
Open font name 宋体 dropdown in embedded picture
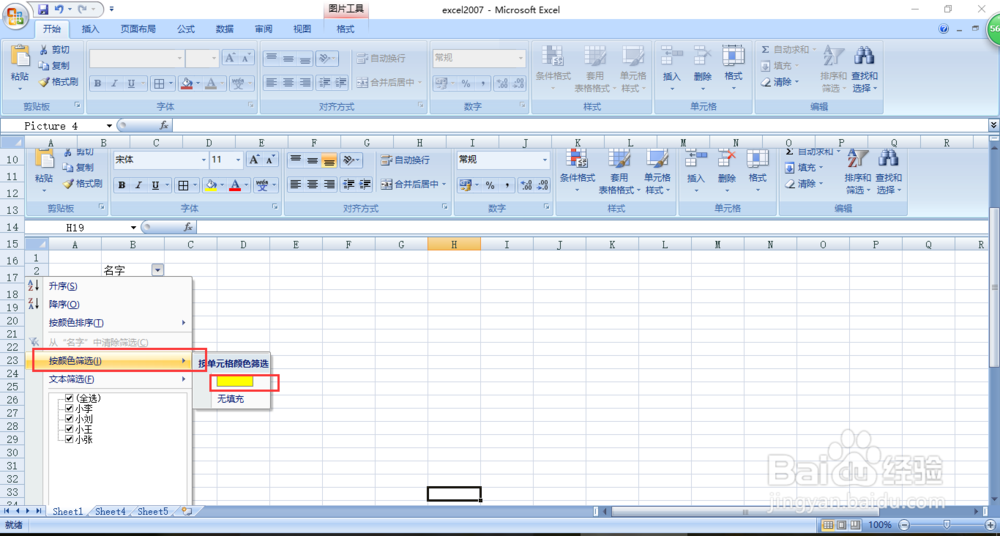204,160
